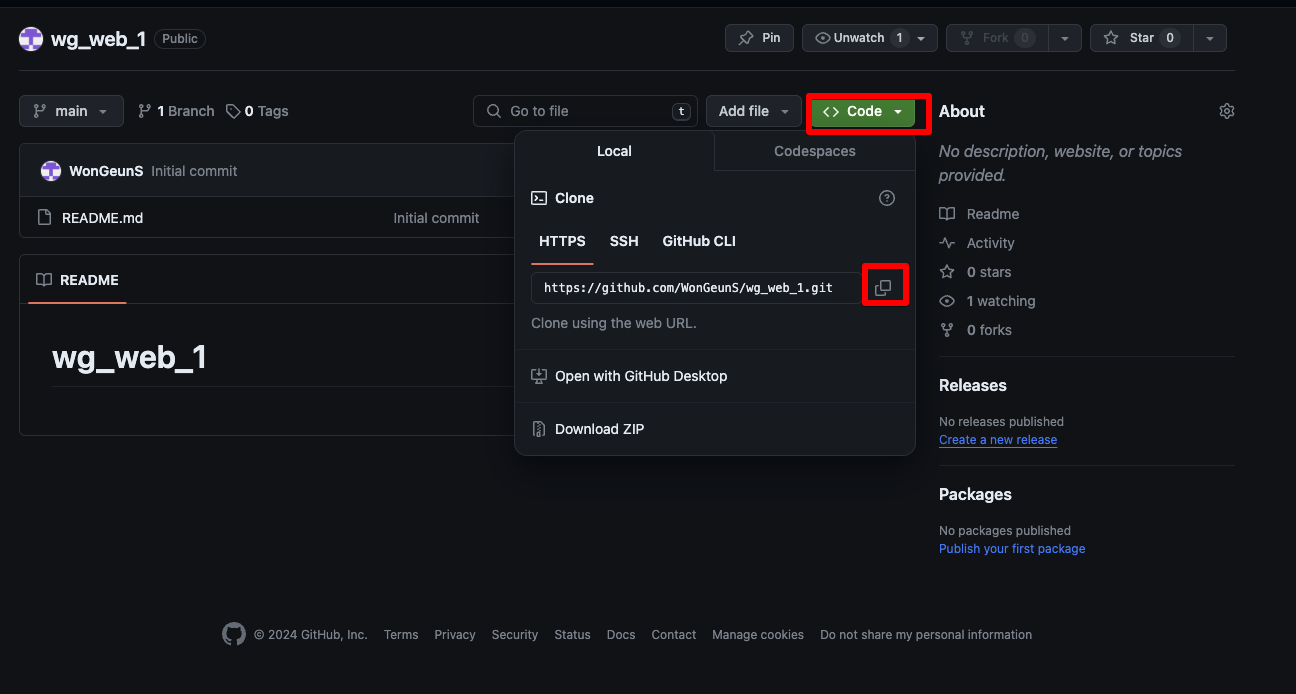
Task: Click Initial commit in the README.md row
Action: tap(436, 217)
